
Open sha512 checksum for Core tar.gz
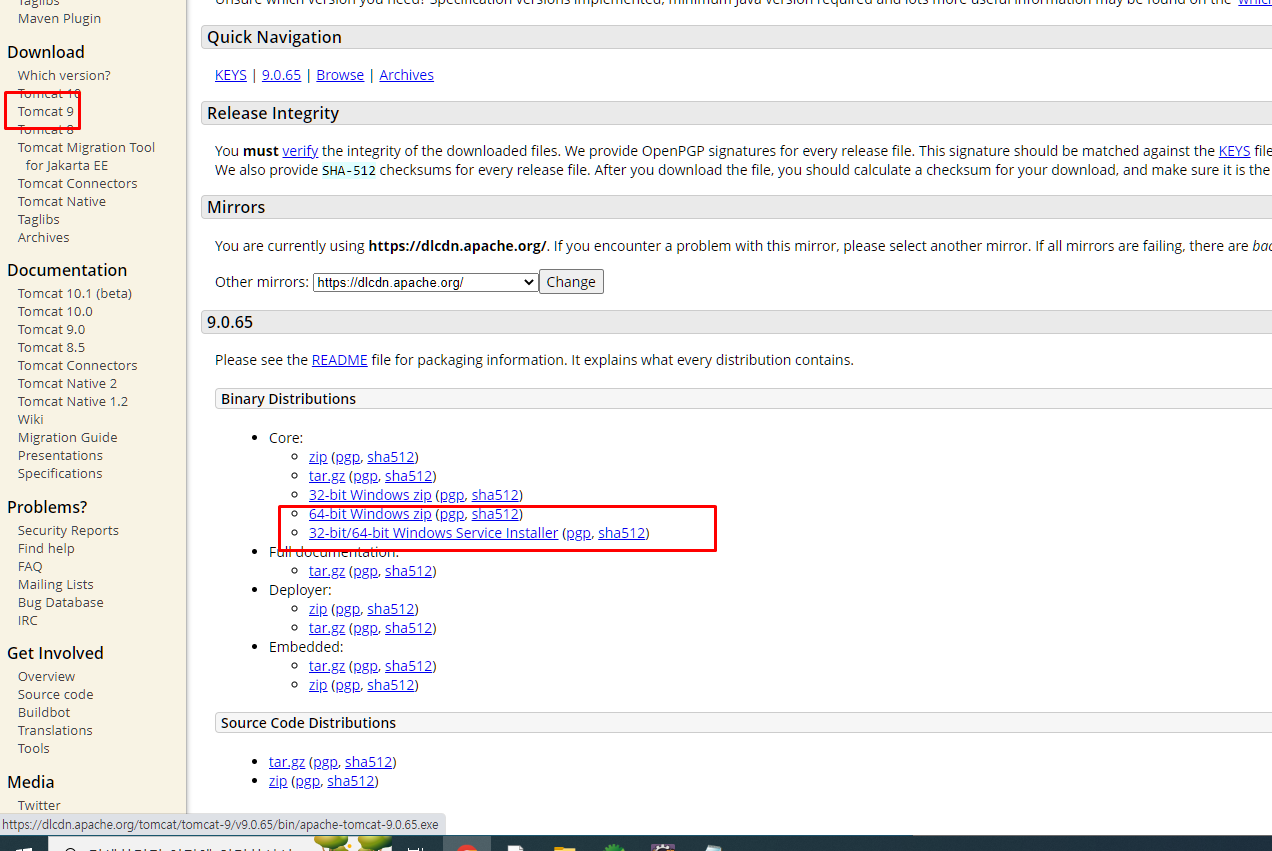coord(409,476)
